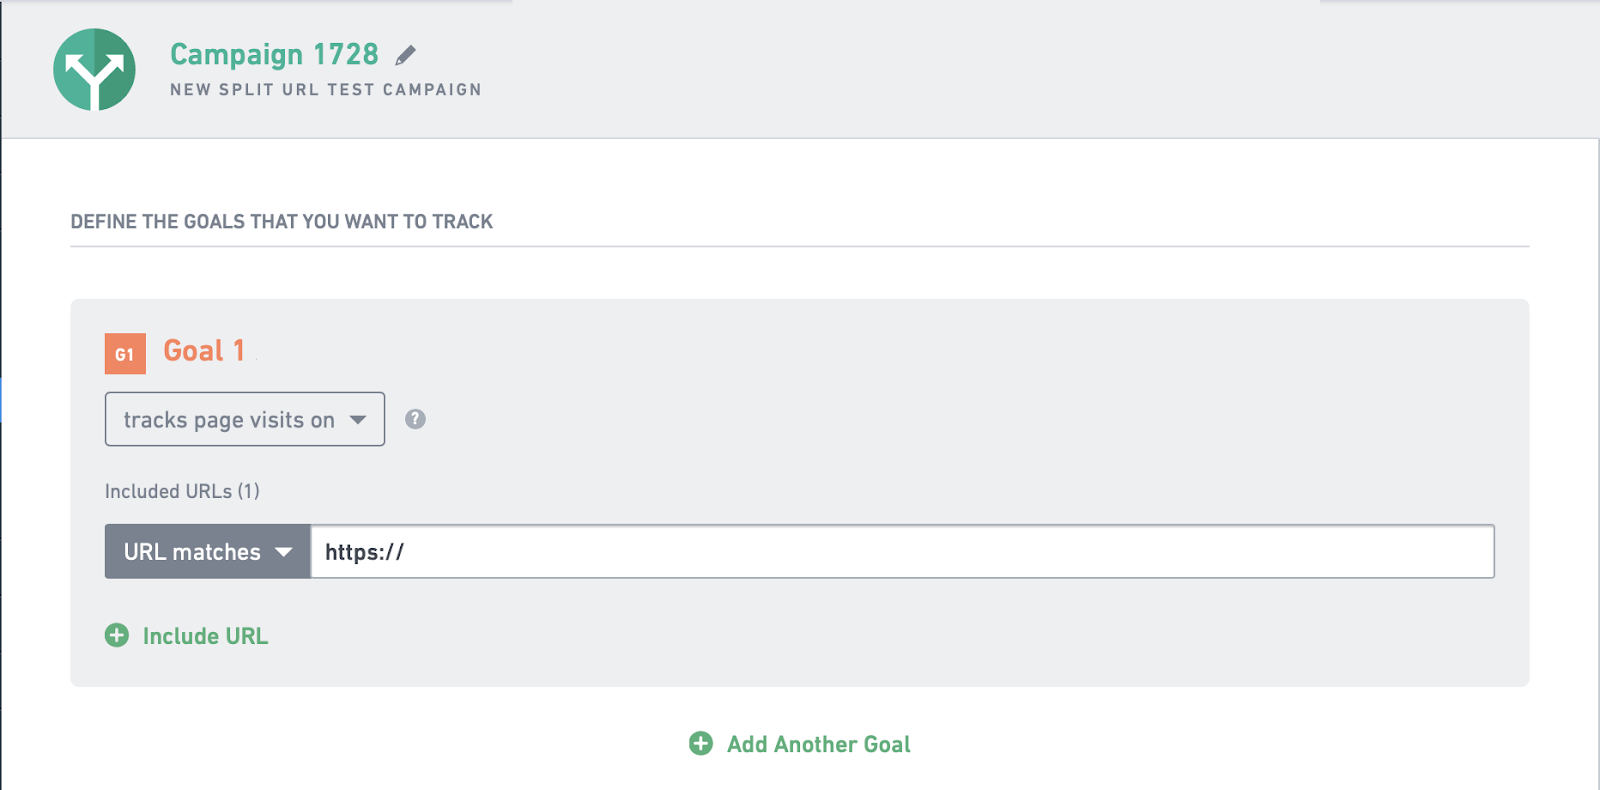Open the tracks page visits on dropdown
The width and height of the screenshot is (1600, 790).
pos(245,419)
